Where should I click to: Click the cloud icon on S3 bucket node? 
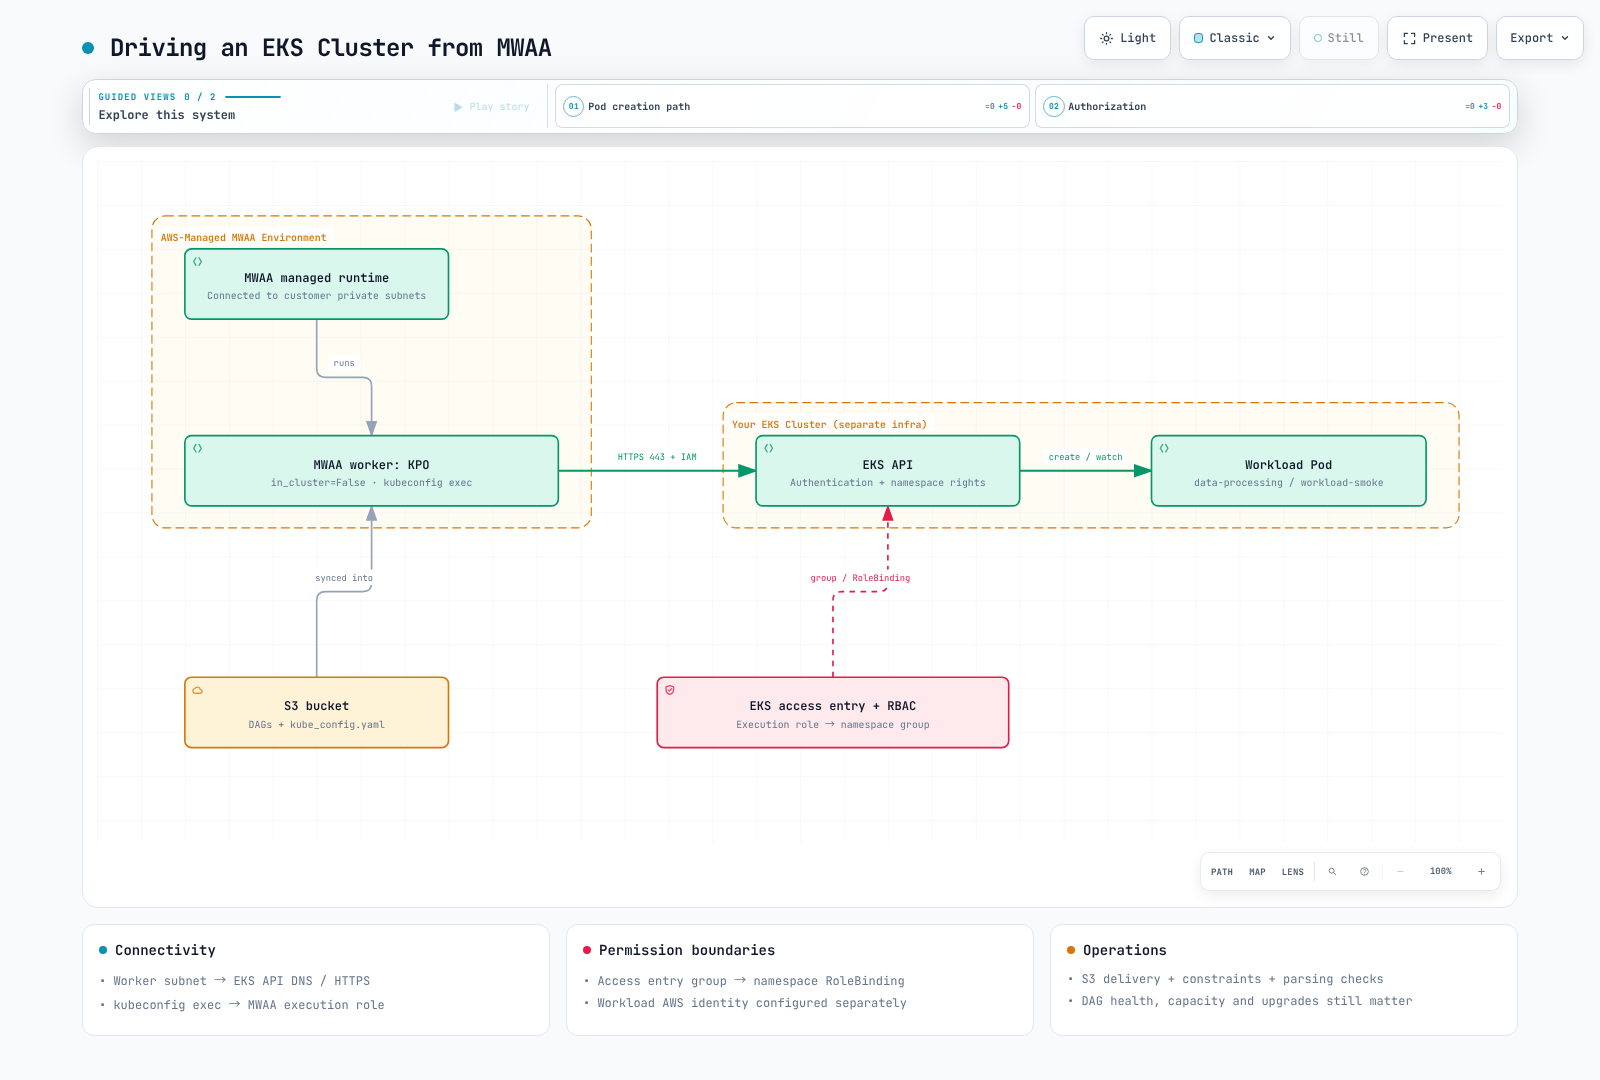tap(198, 691)
